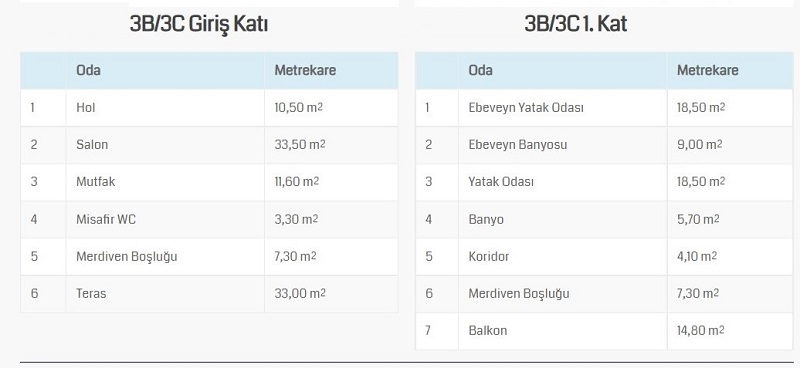The image size is (800, 368).
Task: Select the Ebeveyn Yatak Odası row
Action: coord(604,108)
